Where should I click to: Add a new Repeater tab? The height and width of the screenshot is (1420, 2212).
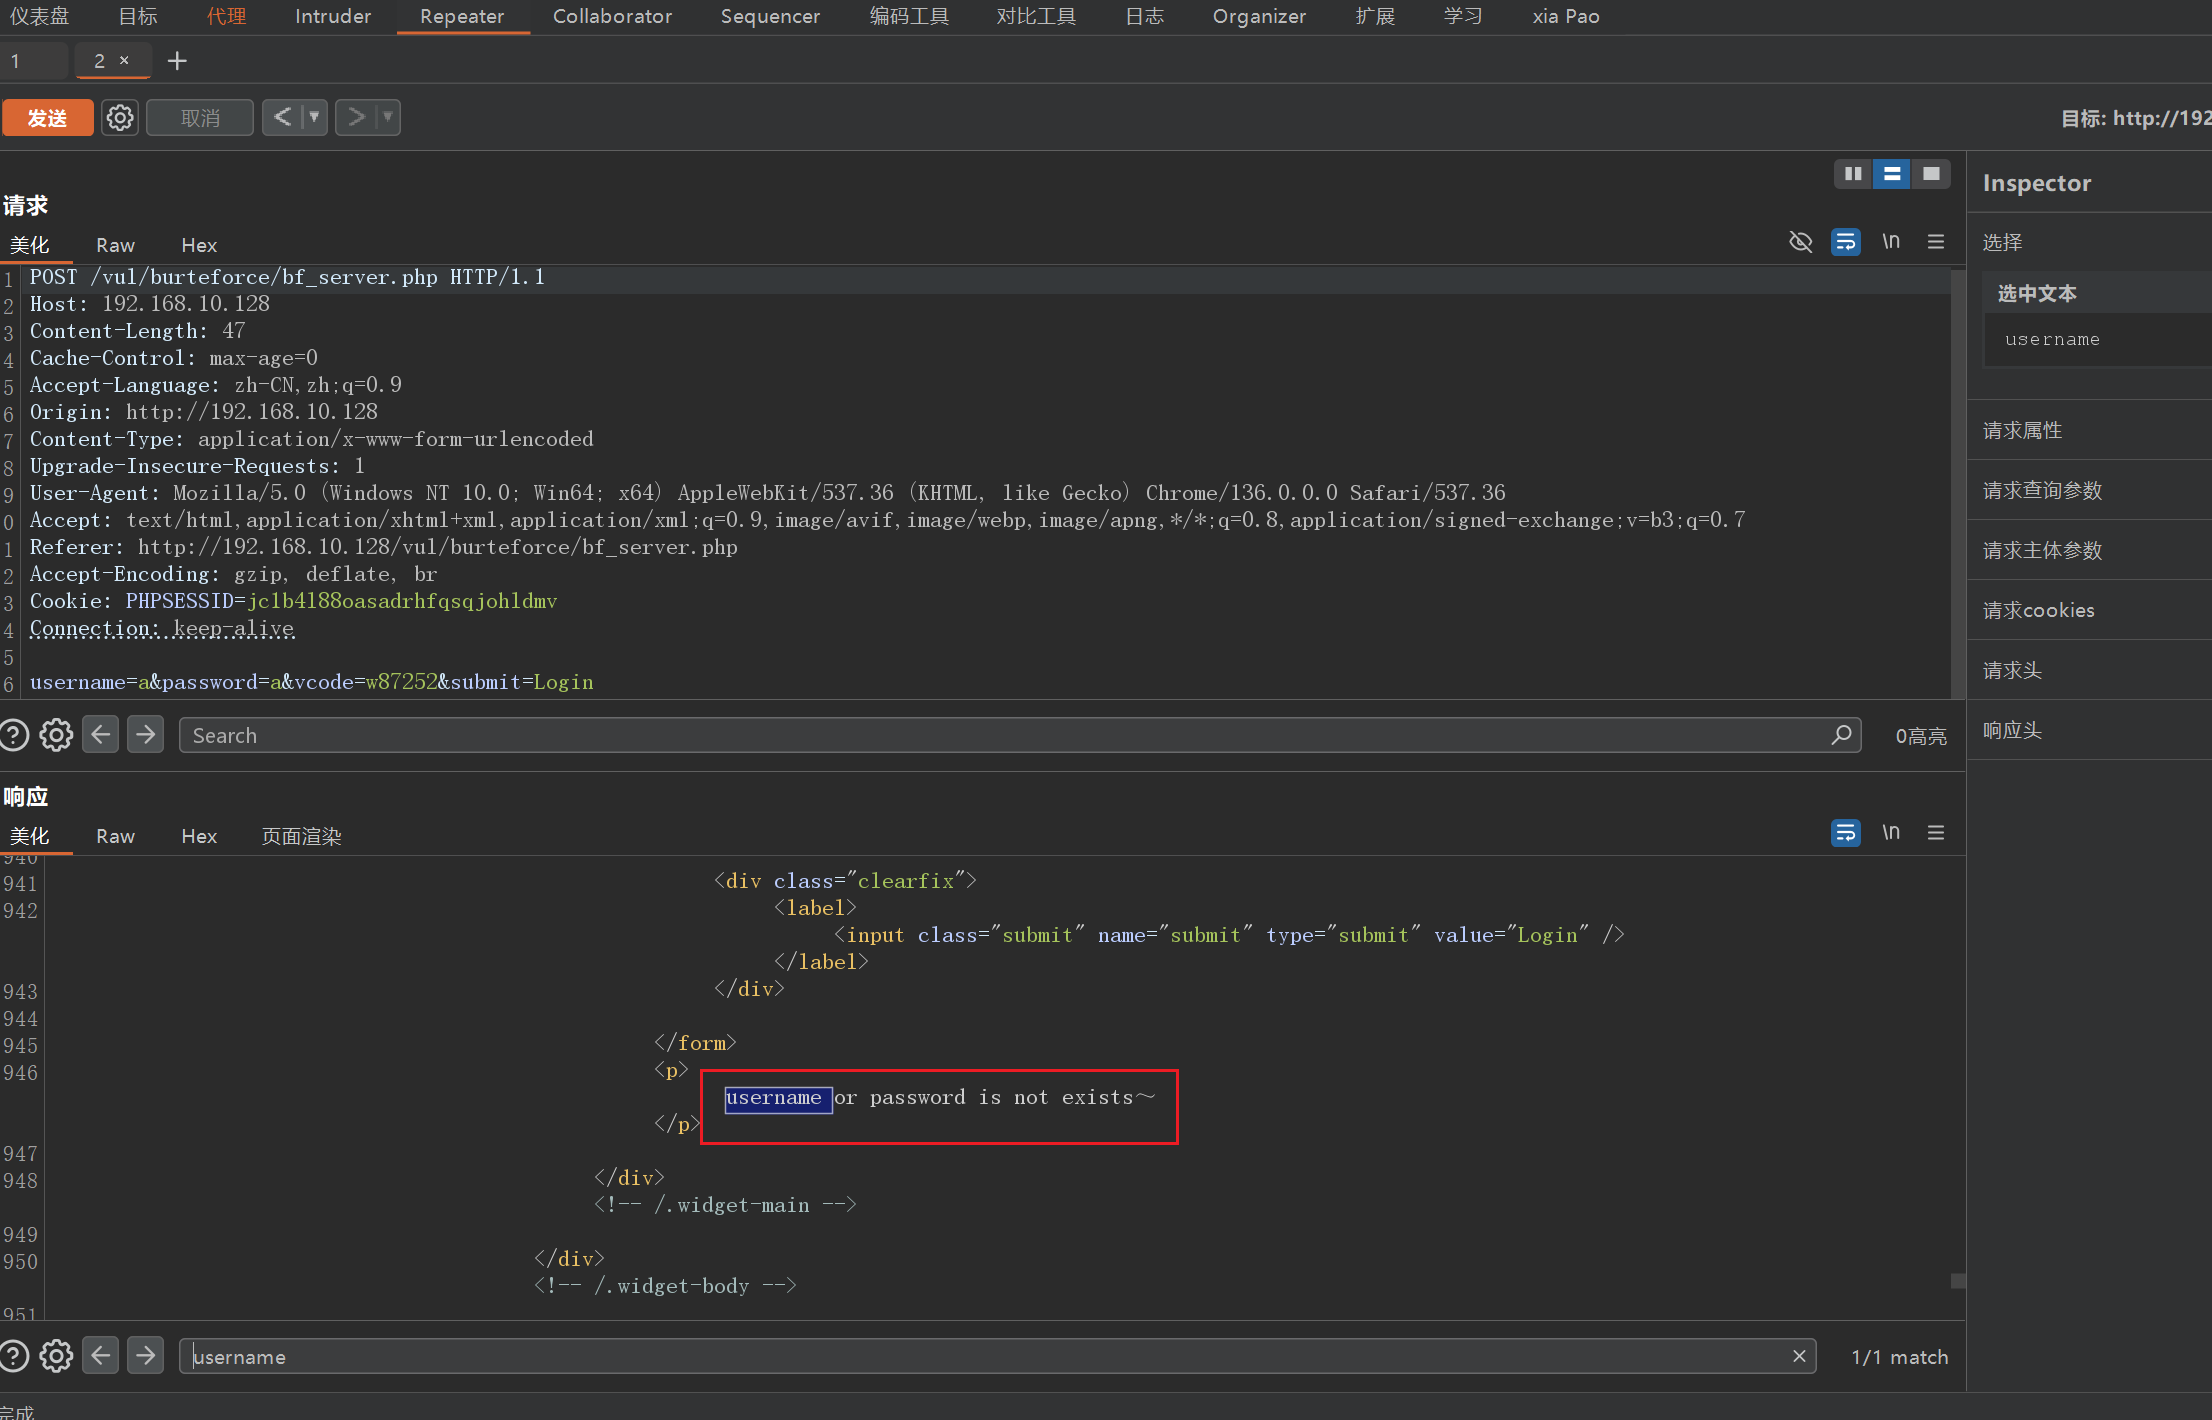click(x=177, y=61)
